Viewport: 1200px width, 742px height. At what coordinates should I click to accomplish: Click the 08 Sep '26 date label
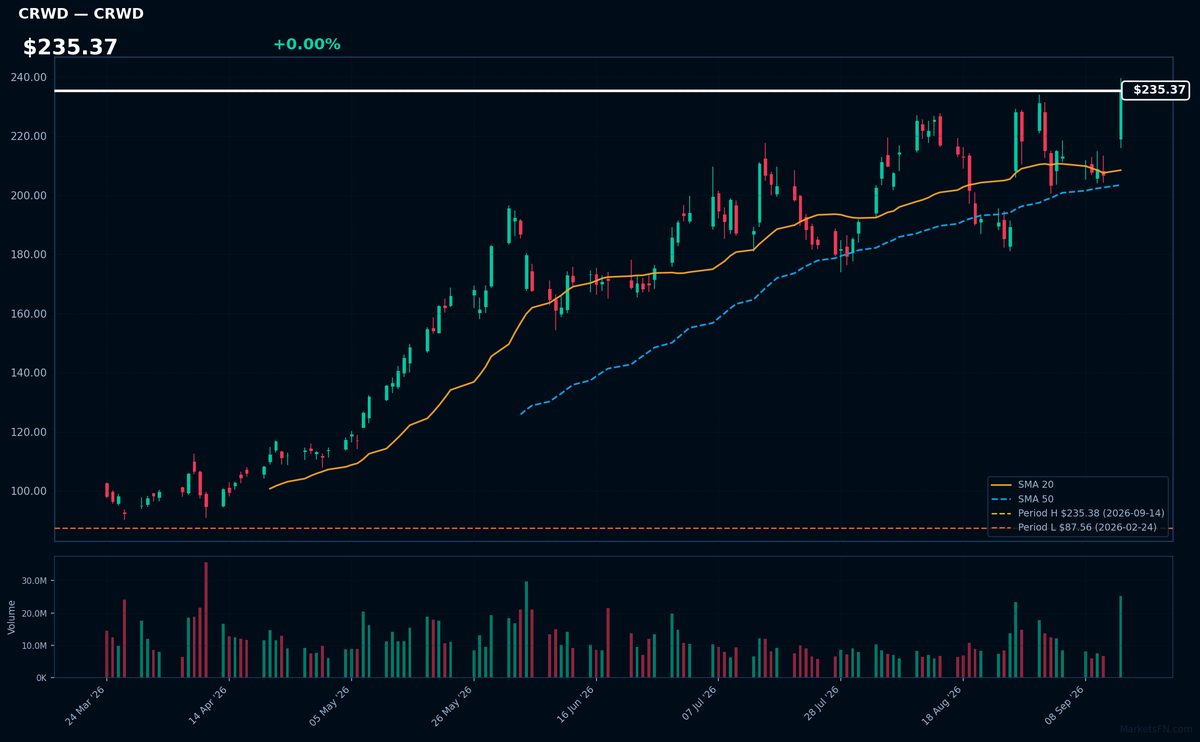(1065, 706)
